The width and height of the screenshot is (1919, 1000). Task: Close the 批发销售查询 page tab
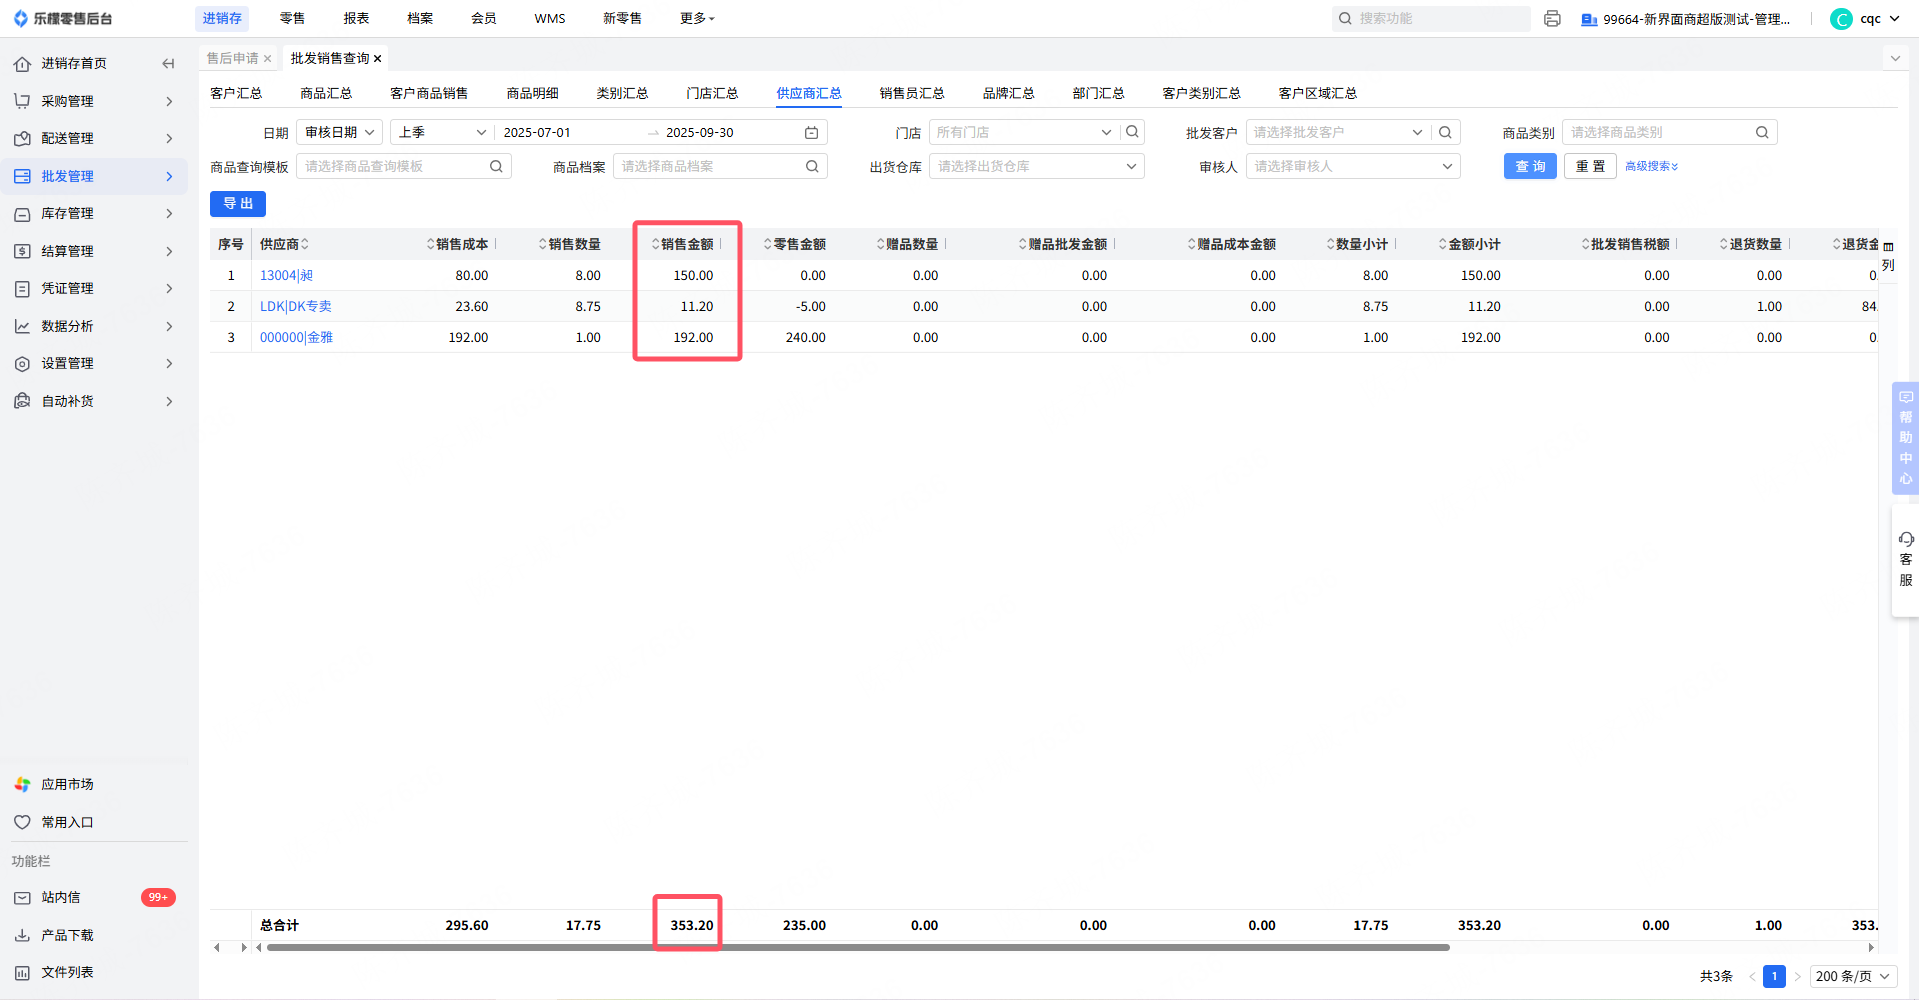[x=377, y=59]
